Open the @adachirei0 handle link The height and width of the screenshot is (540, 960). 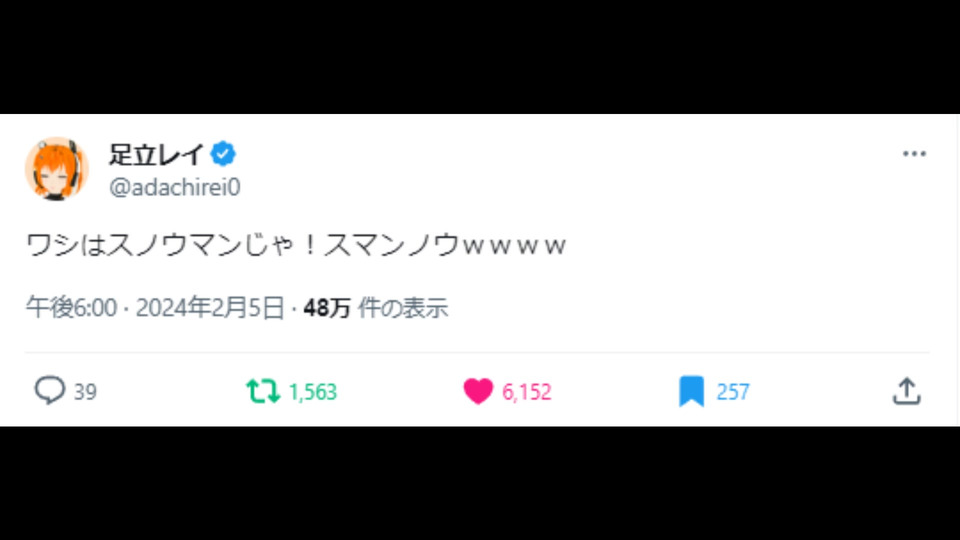[175, 186]
